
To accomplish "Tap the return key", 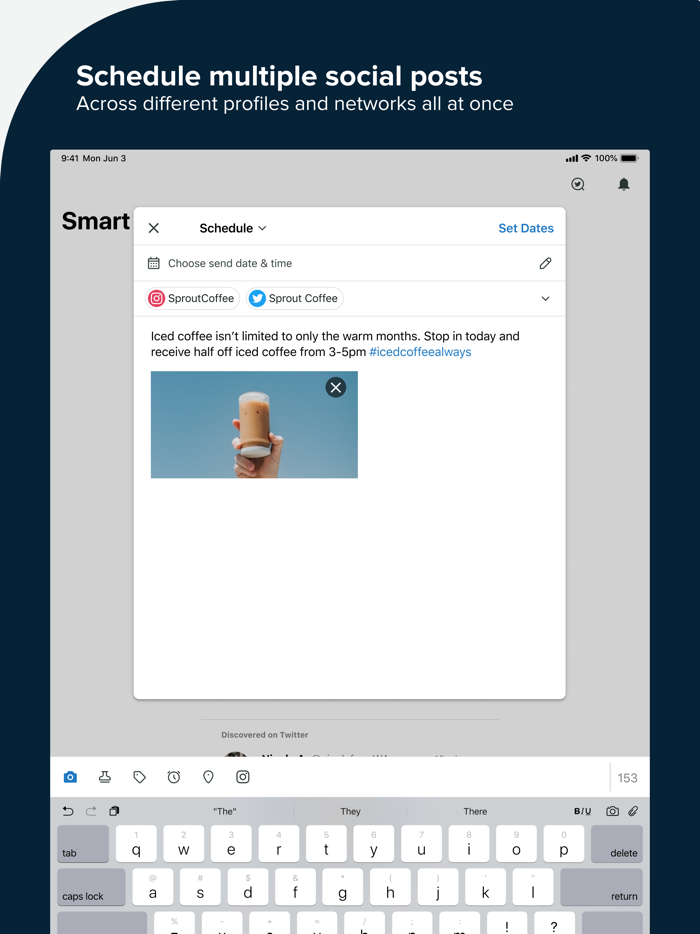I will (602, 888).
